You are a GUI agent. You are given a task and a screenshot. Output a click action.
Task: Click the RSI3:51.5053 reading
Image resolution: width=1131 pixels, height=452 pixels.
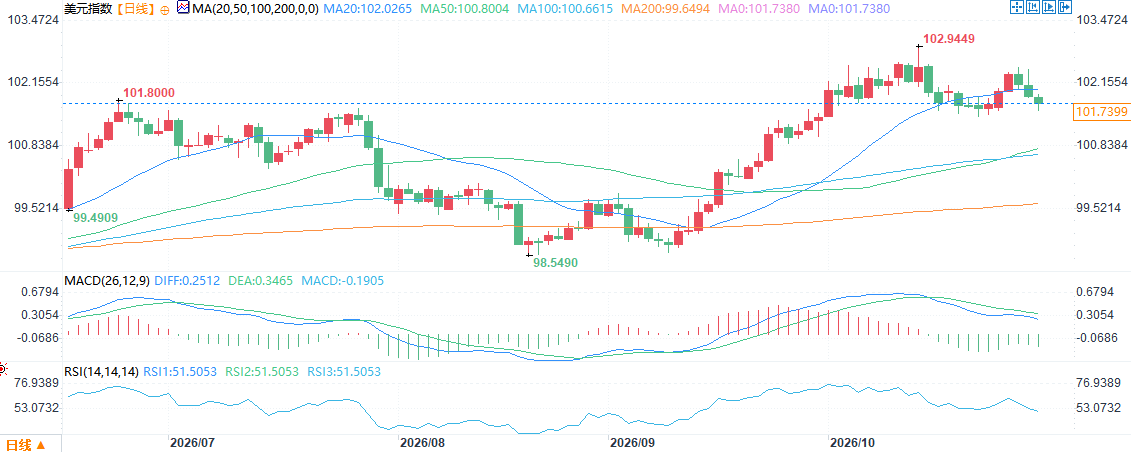point(344,372)
